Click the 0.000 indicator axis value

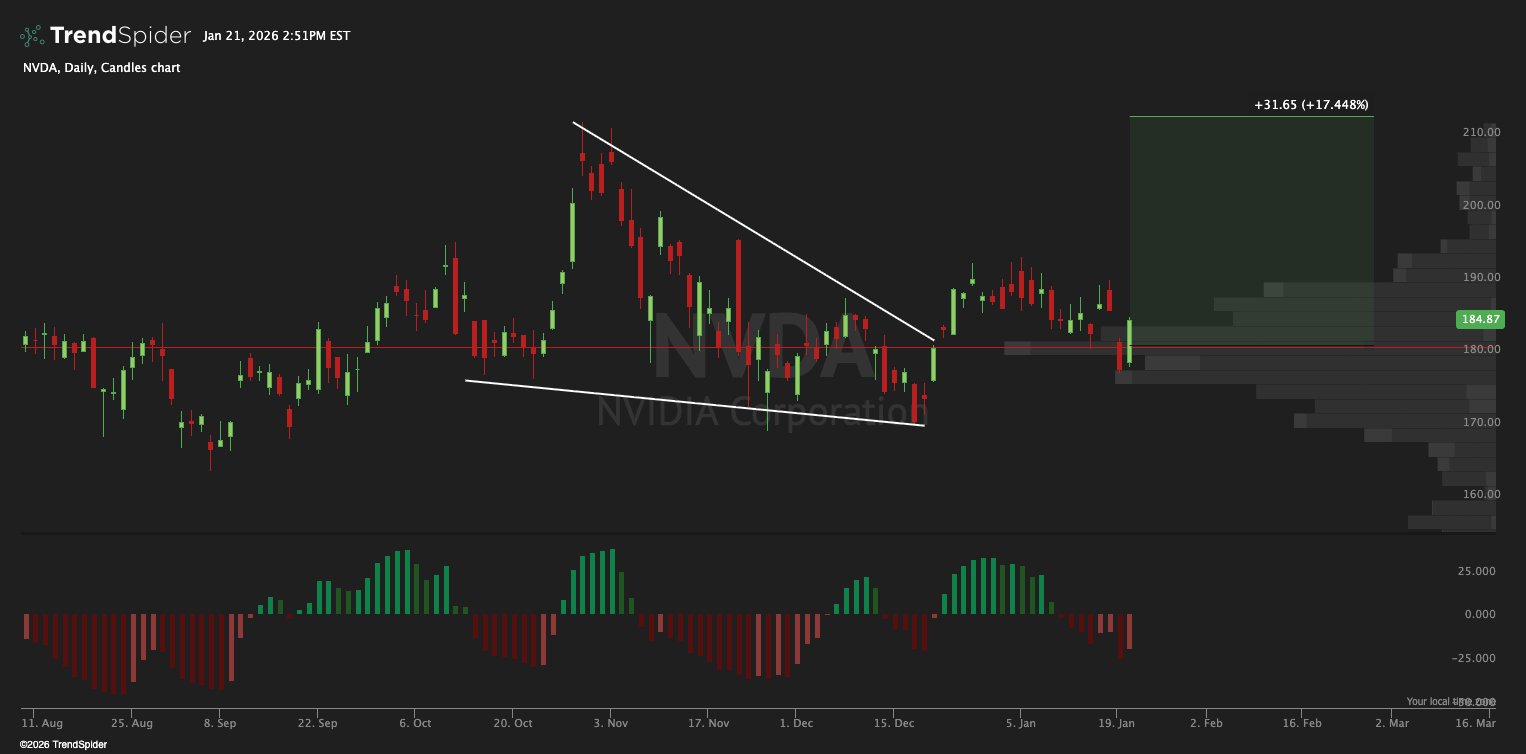(x=1481, y=614)
